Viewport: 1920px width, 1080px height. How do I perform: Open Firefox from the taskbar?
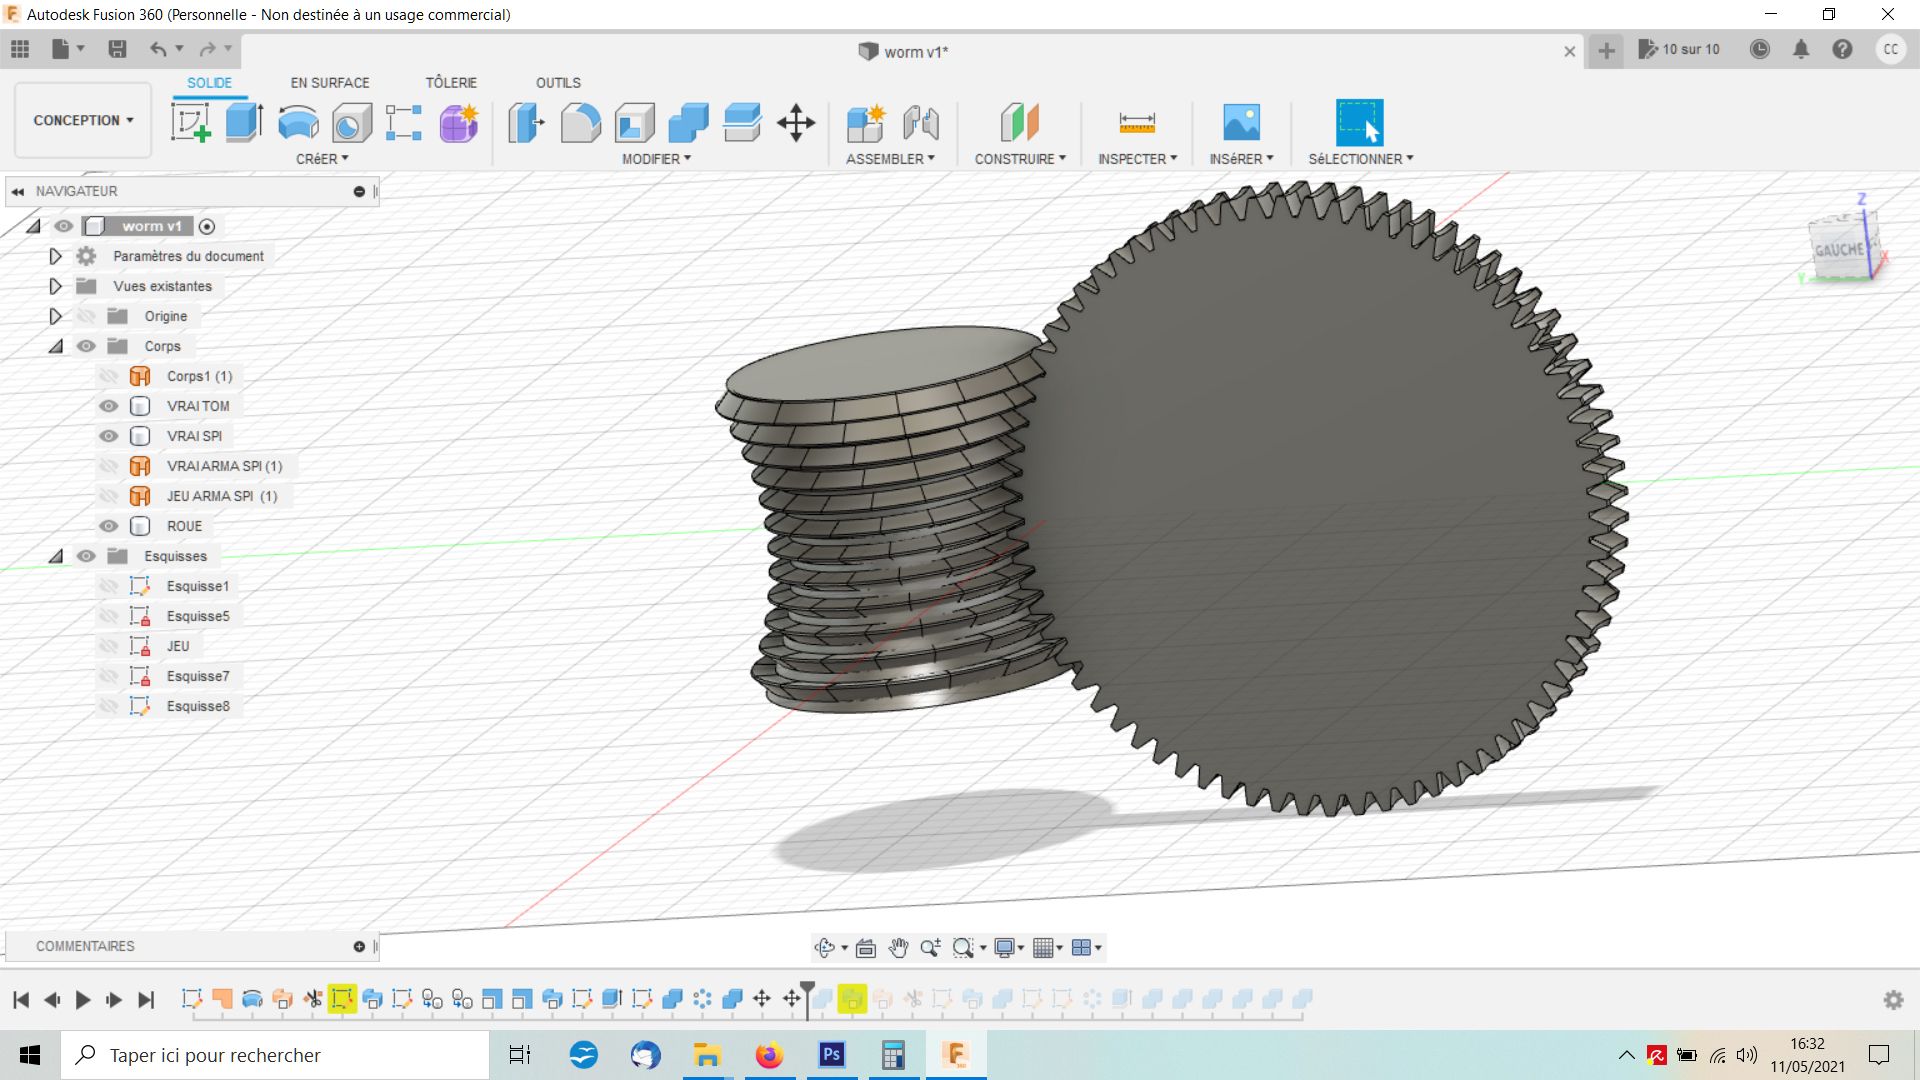[x=769, y=1055]
